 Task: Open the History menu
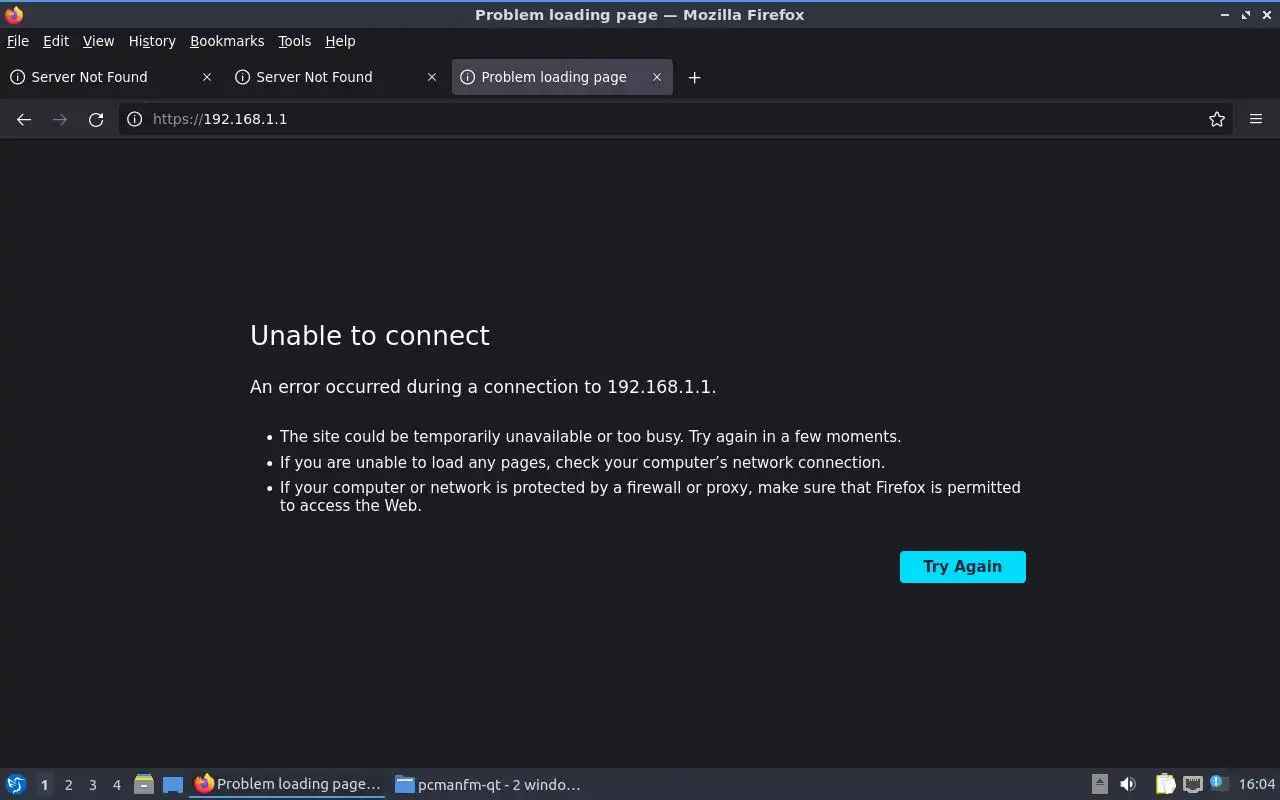coord(152,41)
